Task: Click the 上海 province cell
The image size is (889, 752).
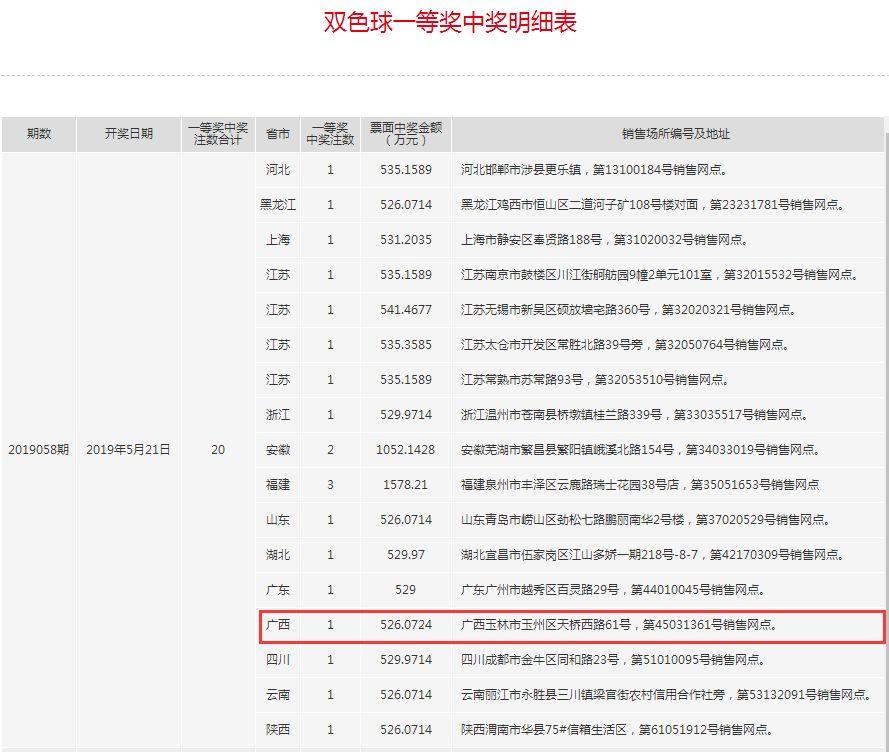Action: coord(278,240)
